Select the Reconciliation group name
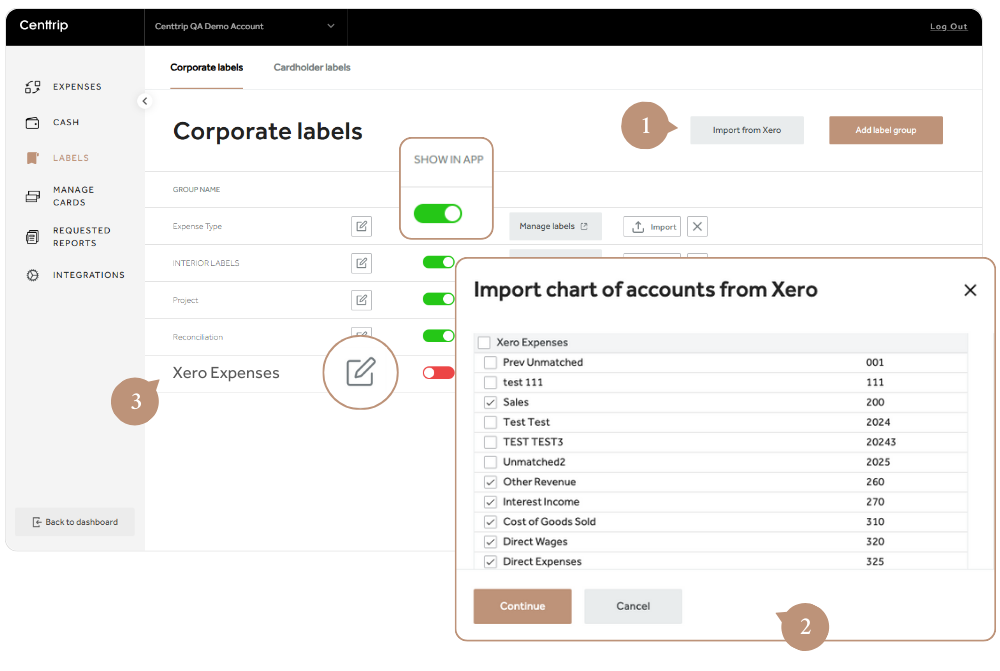The width and height of the screenshot is (1000, 671). coord(198,337)
